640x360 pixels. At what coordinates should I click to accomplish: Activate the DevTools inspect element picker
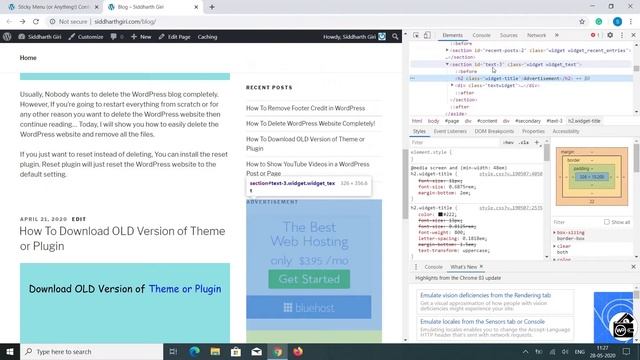pos(416,36)
